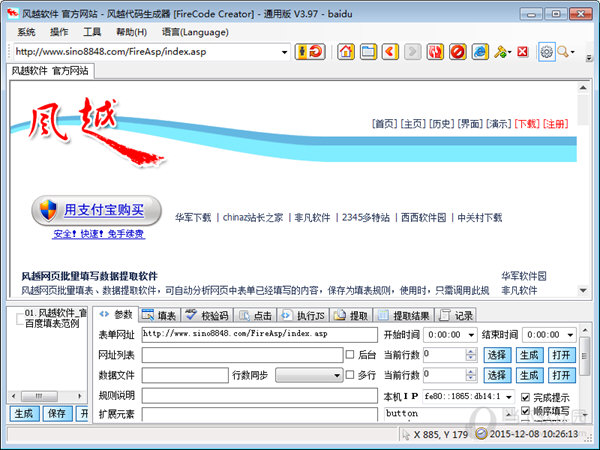Open the 华军下载 link

click(x=193, y=218)
